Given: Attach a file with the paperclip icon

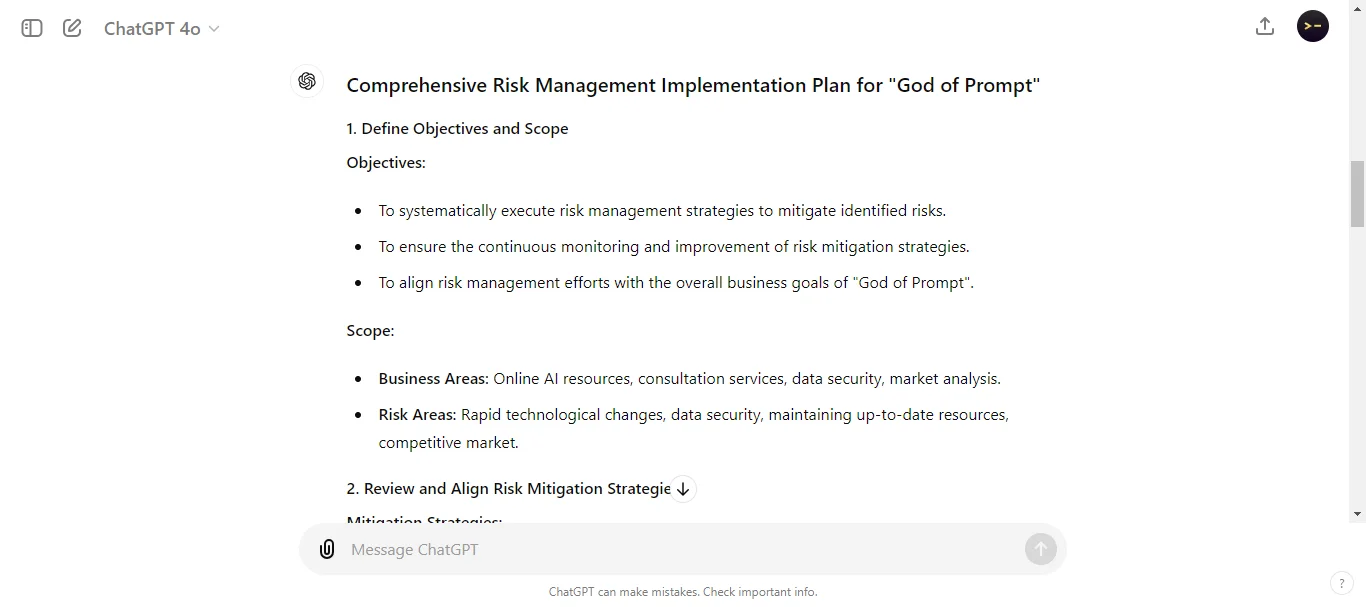Looking at the screenshot, I should pos(327,549).
